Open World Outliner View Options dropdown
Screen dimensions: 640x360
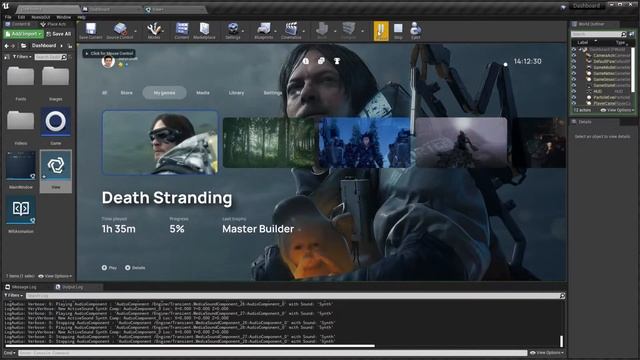click(x=617, y=110)
